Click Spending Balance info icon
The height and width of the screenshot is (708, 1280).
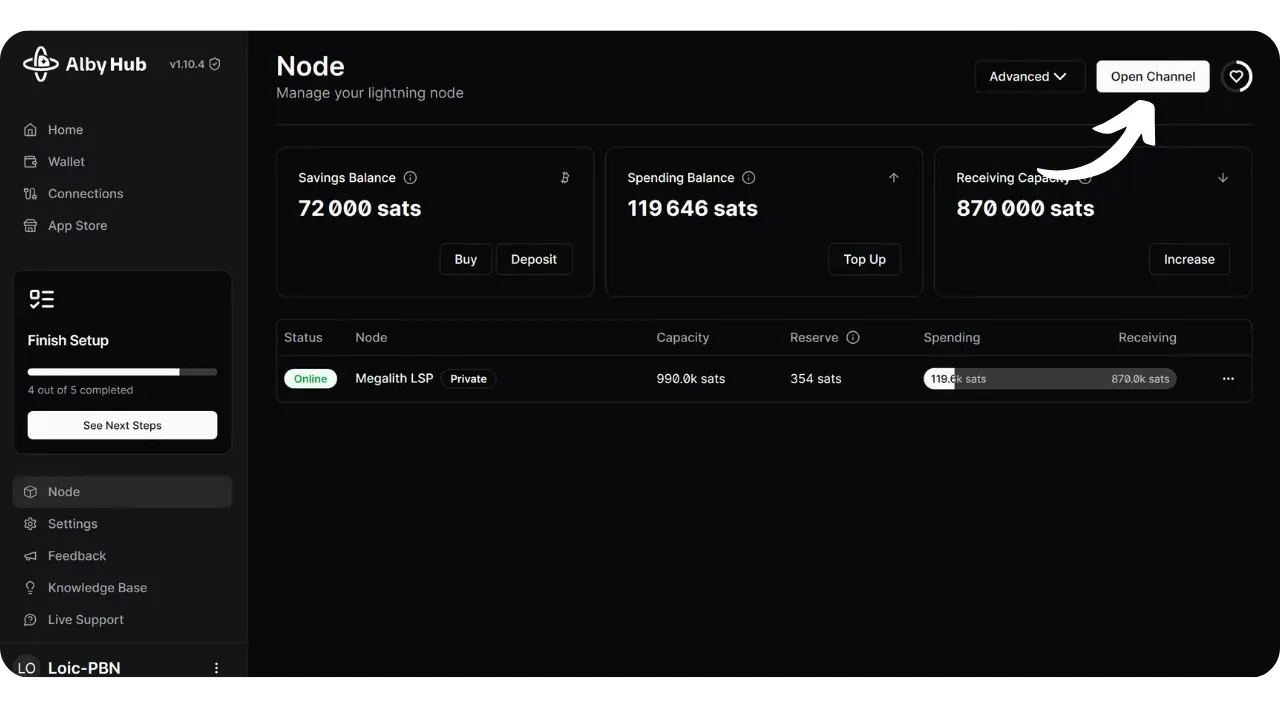pyautogui.click(x=749, y=178)
